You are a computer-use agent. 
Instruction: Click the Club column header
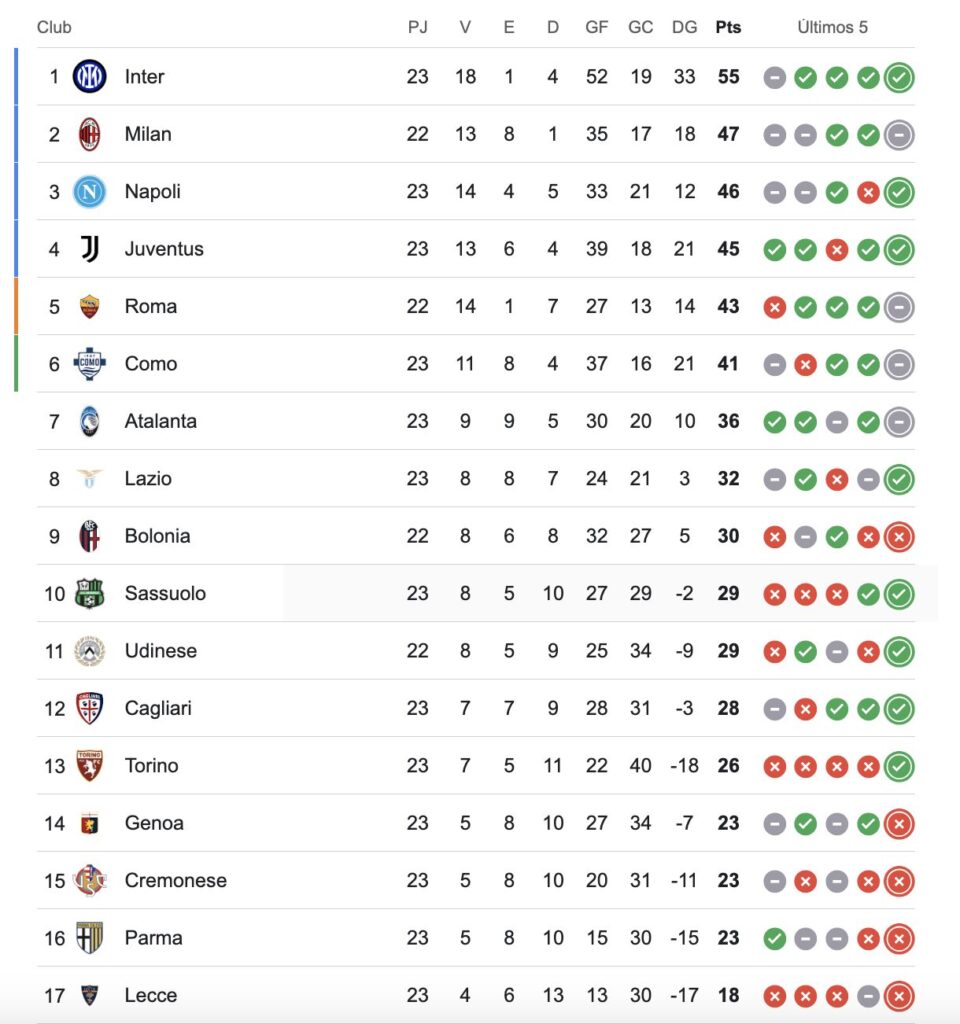[54, 27]
